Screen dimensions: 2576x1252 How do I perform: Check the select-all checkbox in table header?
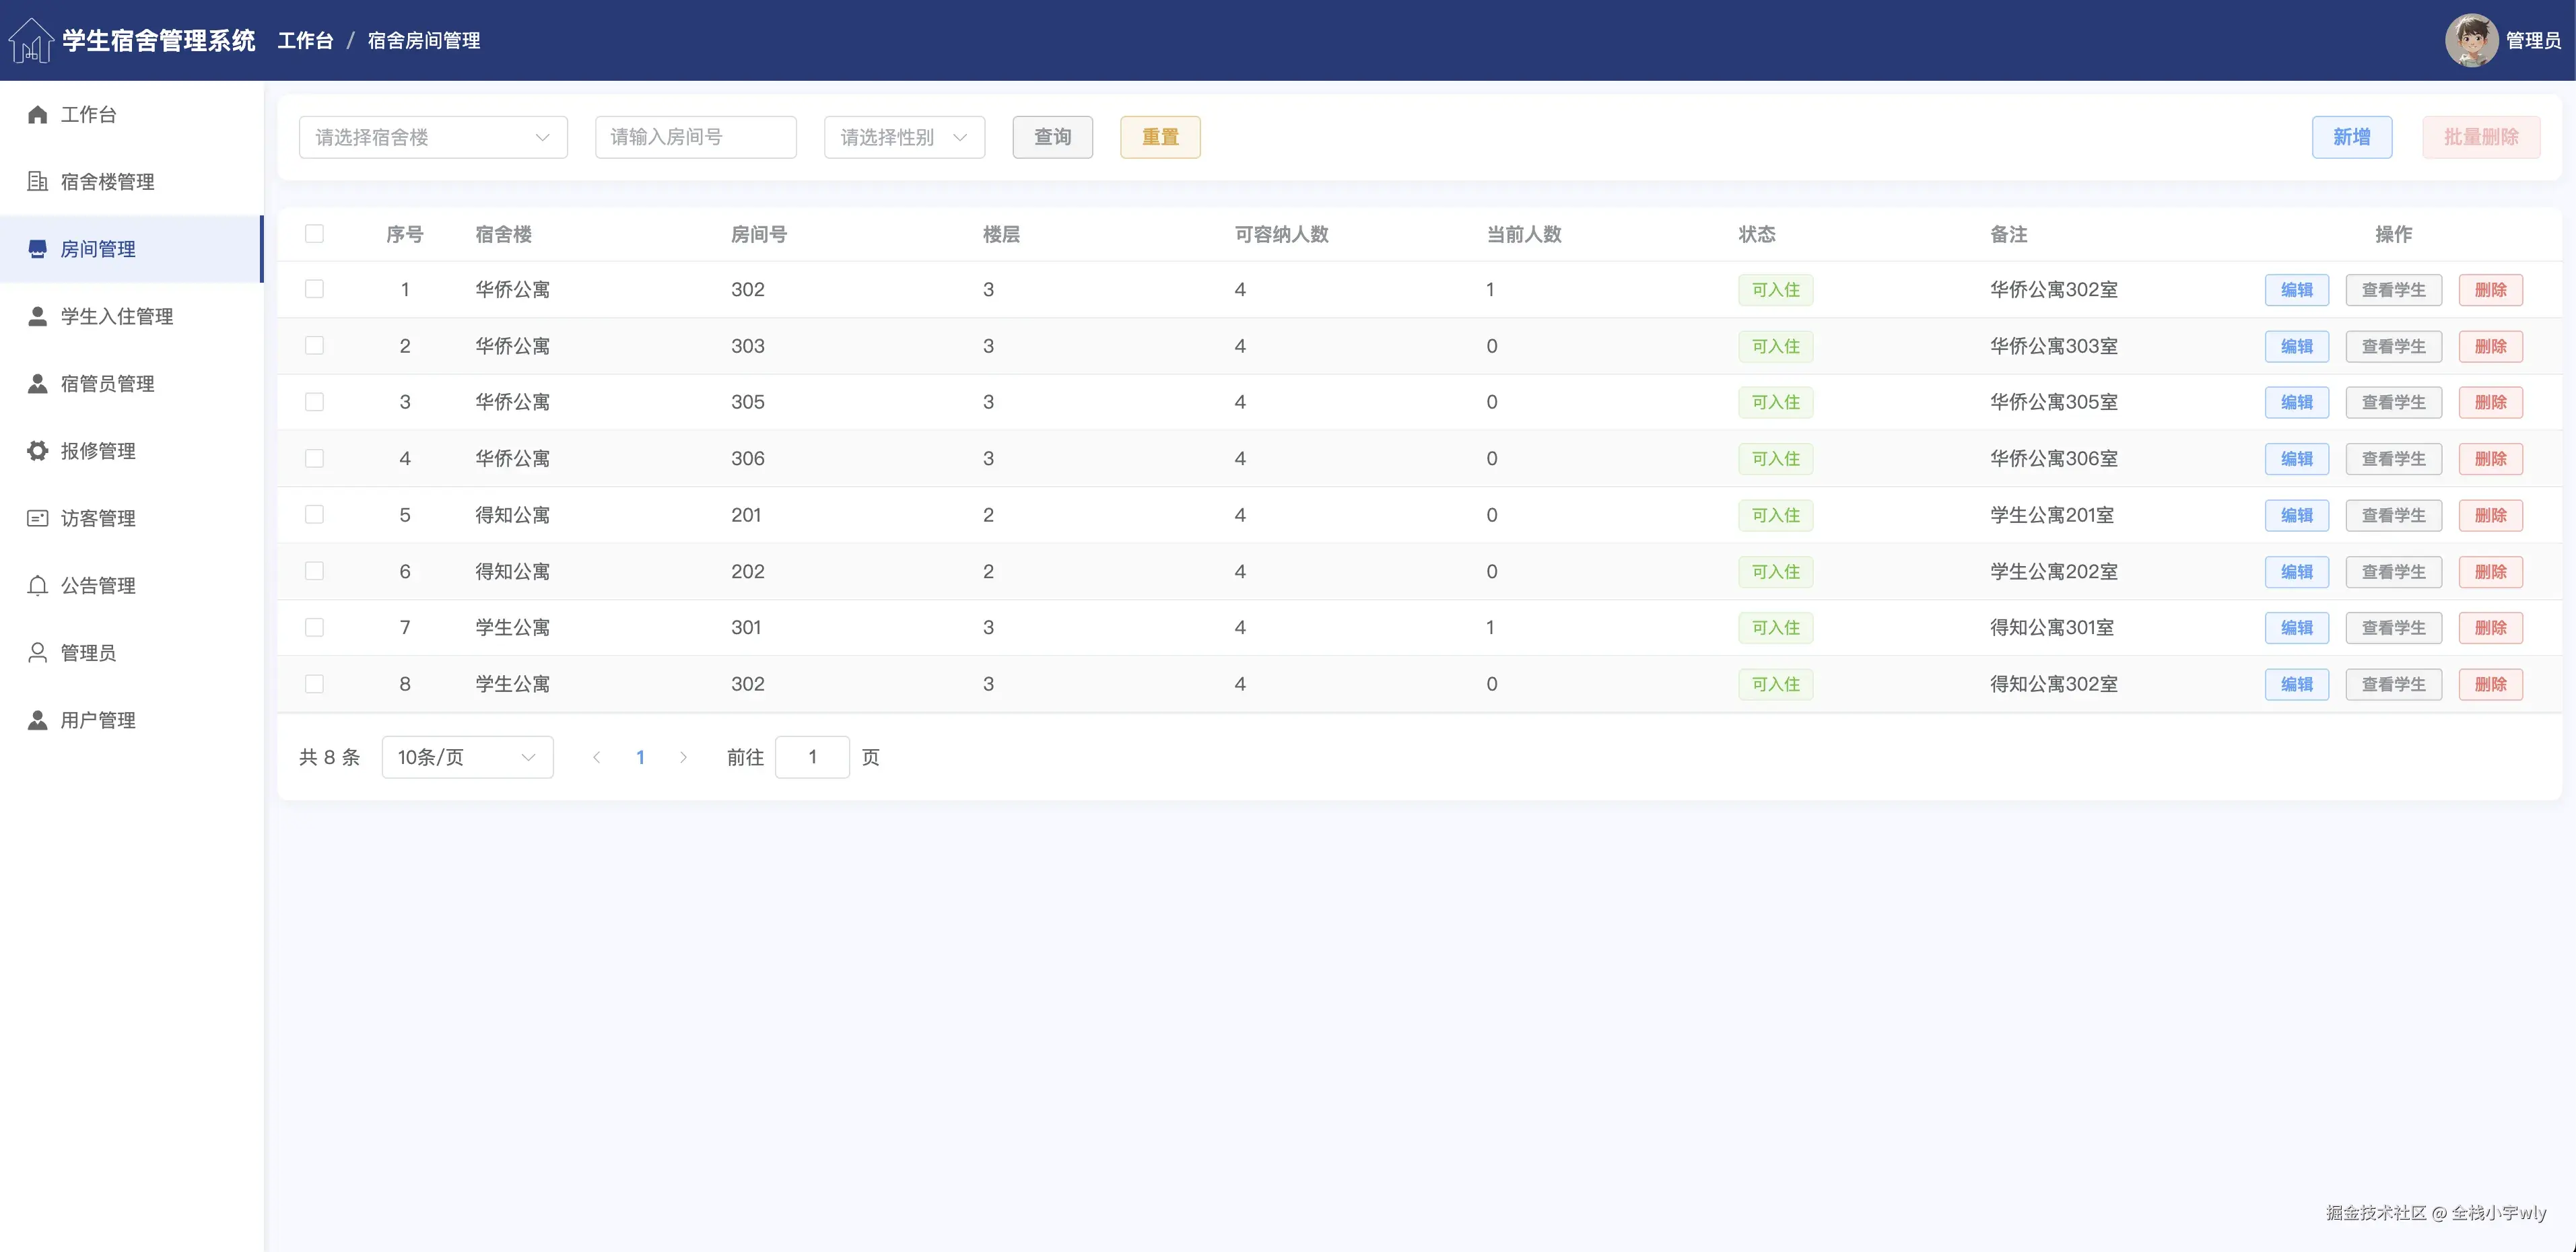[x=314, y=234]
